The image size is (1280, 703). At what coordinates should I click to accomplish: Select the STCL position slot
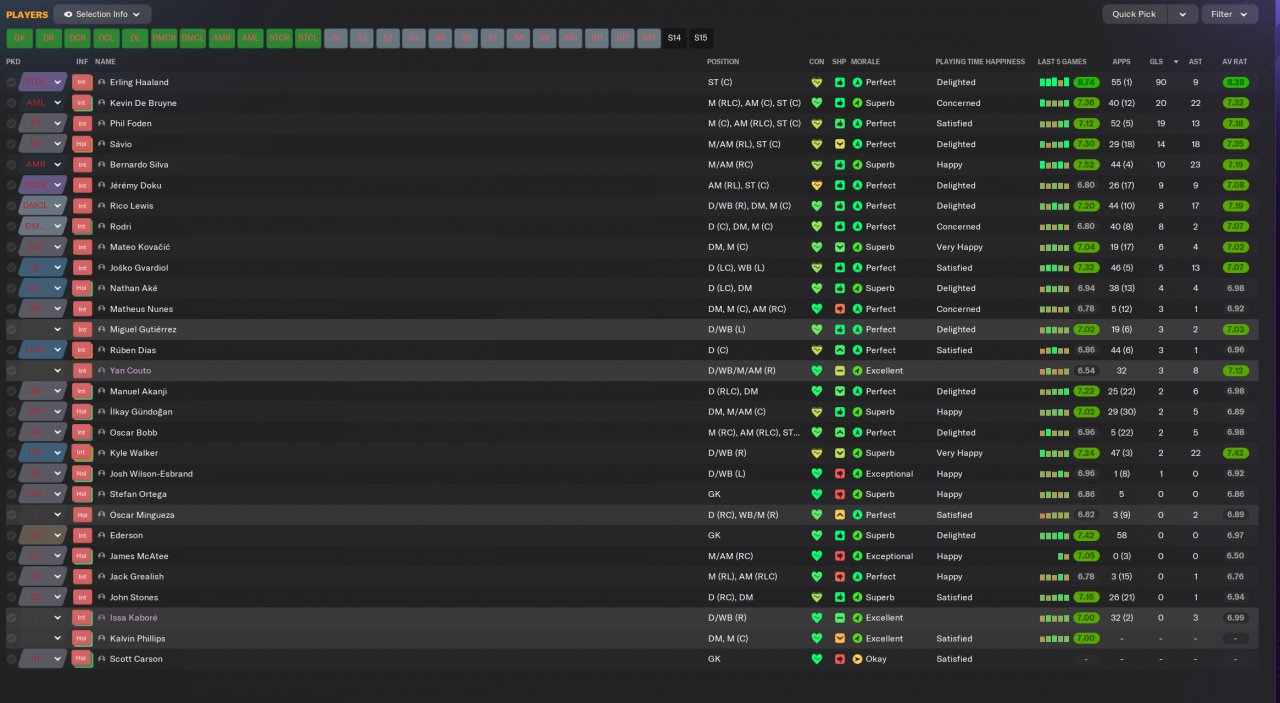coord(308,38)
